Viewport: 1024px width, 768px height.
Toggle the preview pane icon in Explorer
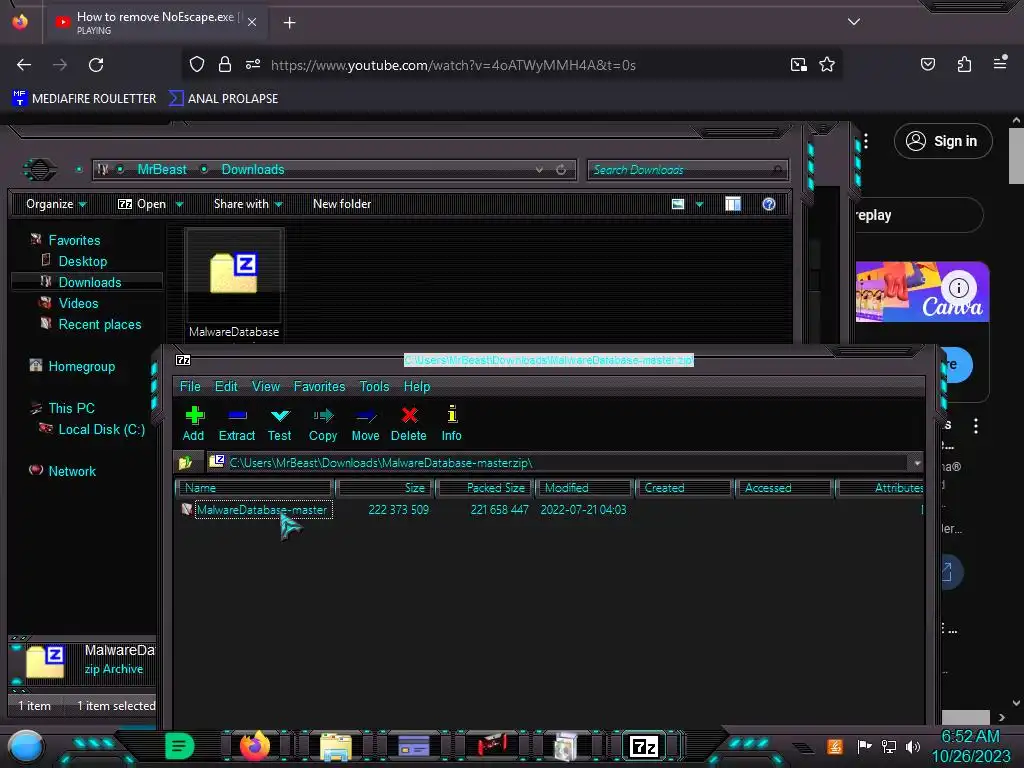tap(733, 204)
